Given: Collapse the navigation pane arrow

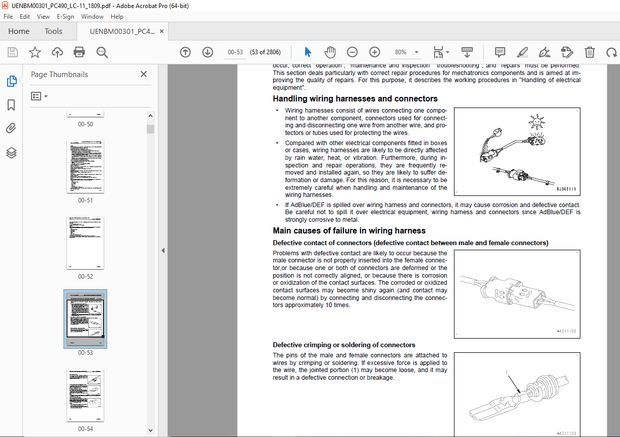Looking at the screenshot, I should click(163, 250).
